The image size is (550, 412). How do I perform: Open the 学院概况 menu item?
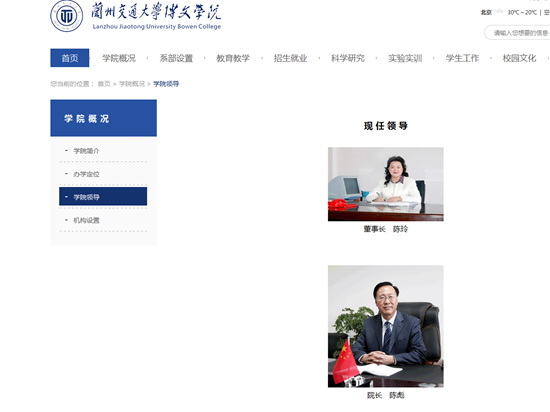tap(119, 58)
